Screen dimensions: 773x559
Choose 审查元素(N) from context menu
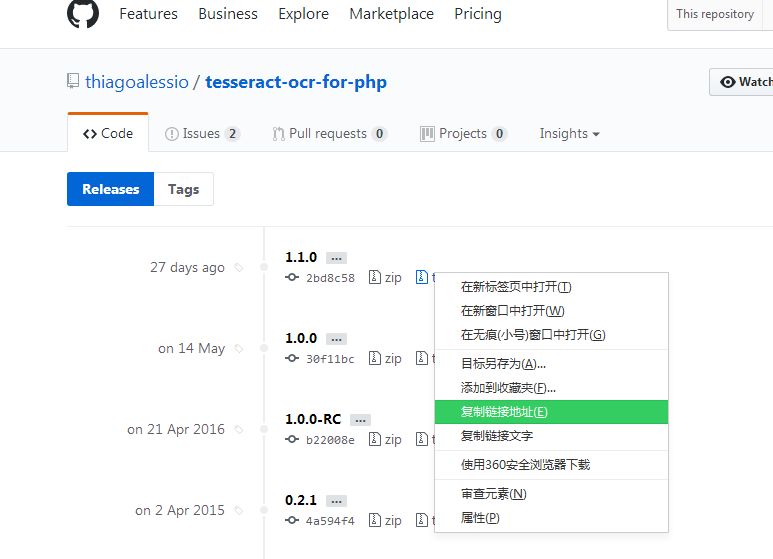click(551, 494)
